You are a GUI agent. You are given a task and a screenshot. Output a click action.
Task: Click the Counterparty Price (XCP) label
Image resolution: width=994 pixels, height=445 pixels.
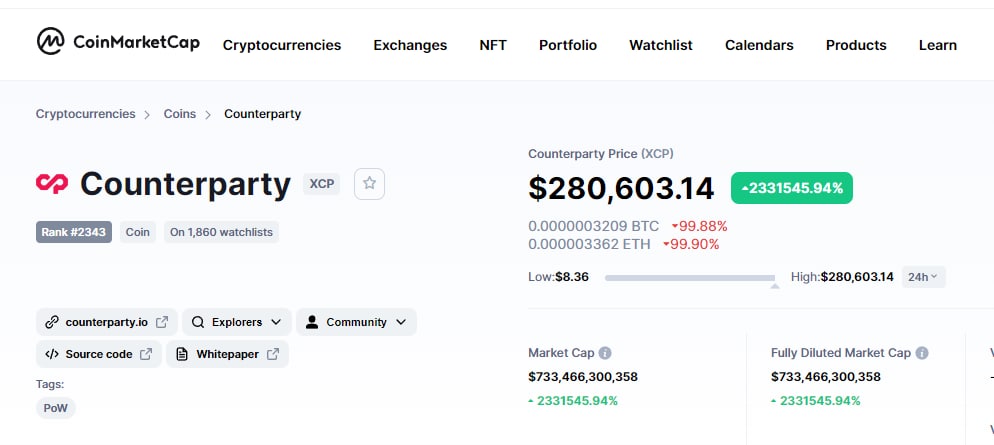(601, 154)
